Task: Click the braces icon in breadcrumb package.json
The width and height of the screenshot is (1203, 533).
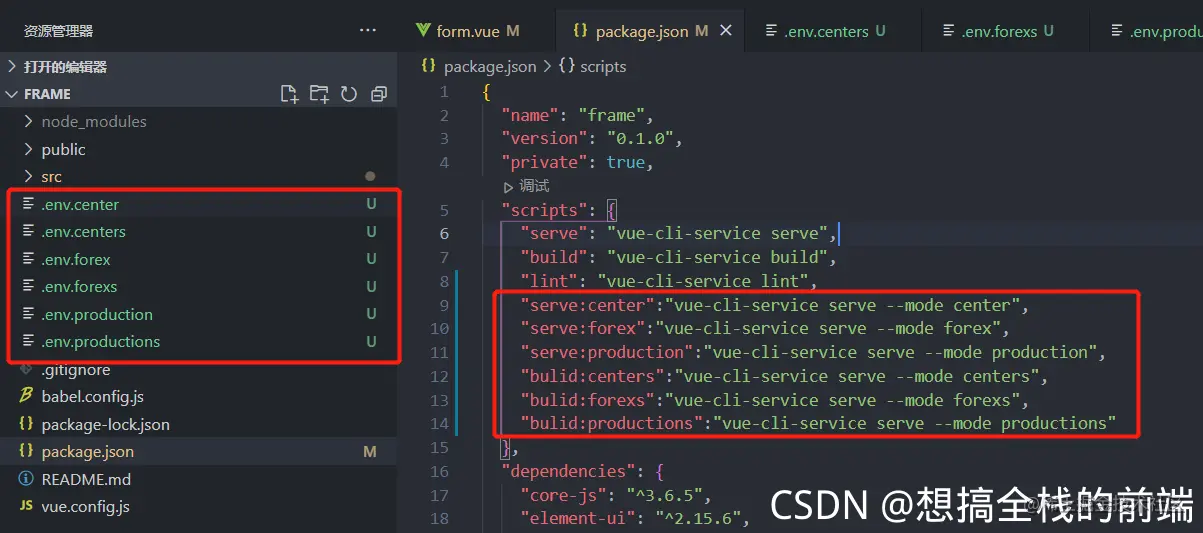Action: (x=429, y=66)
